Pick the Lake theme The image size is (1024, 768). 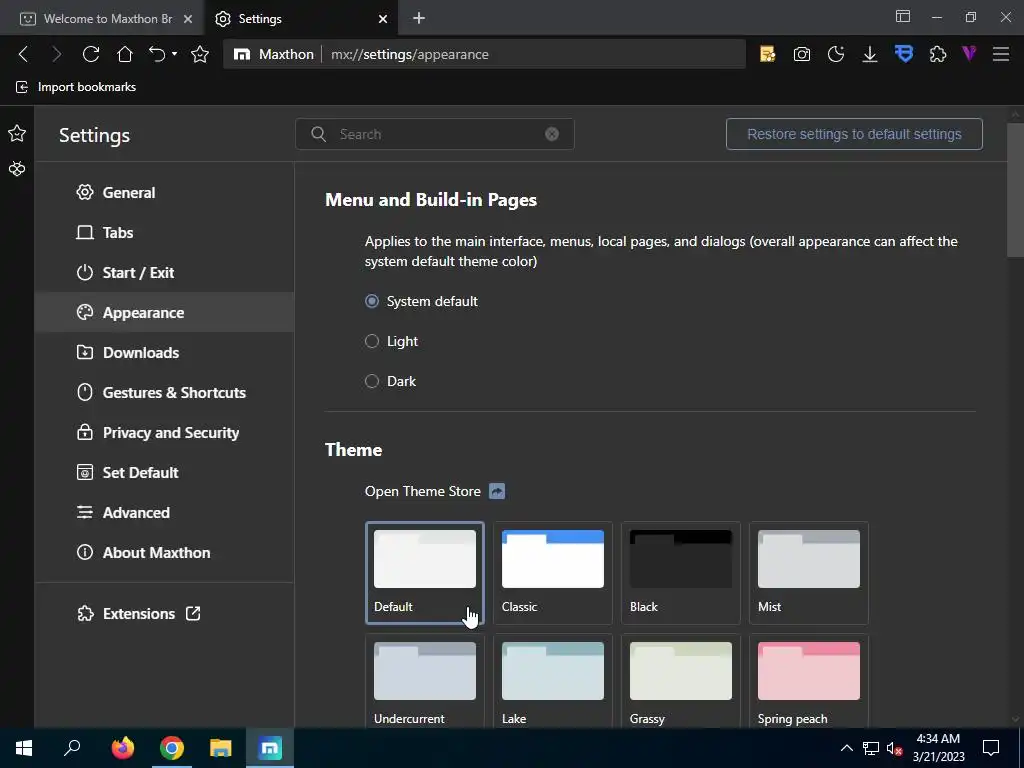click(552, 681)
